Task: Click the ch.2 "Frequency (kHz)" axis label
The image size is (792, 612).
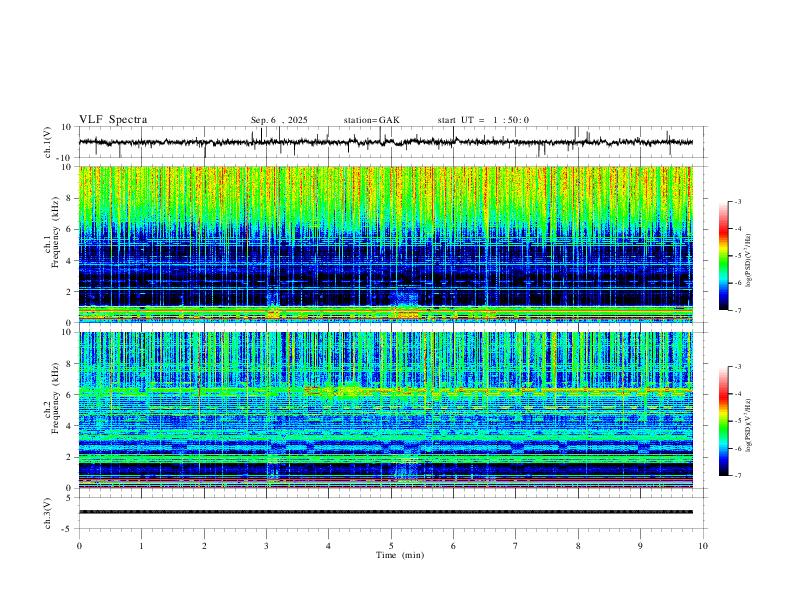Action: click(55, 398)
